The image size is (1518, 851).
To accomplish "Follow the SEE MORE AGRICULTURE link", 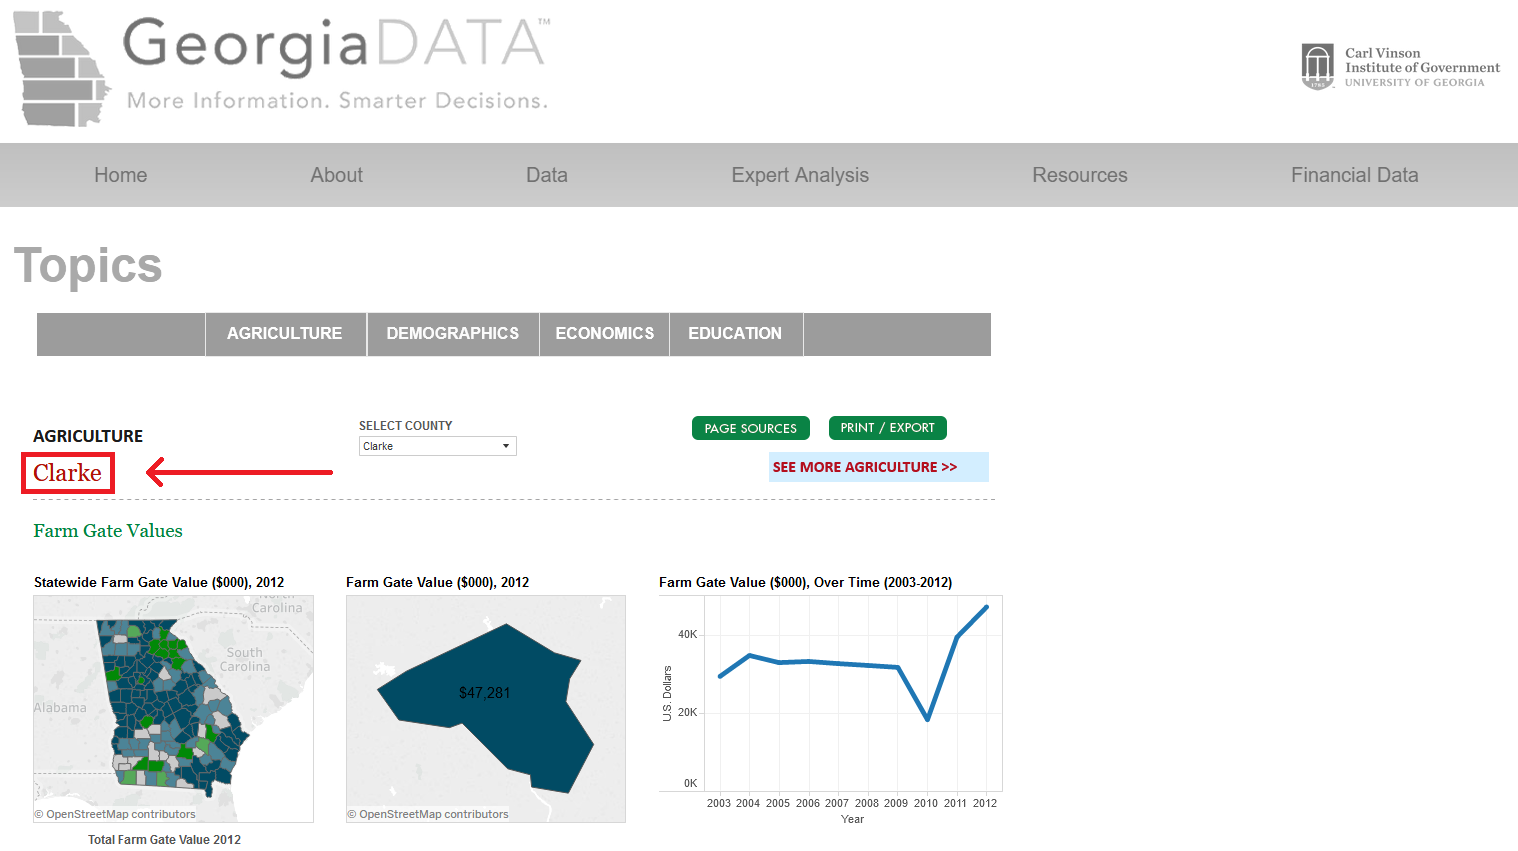I will point(865,467).
